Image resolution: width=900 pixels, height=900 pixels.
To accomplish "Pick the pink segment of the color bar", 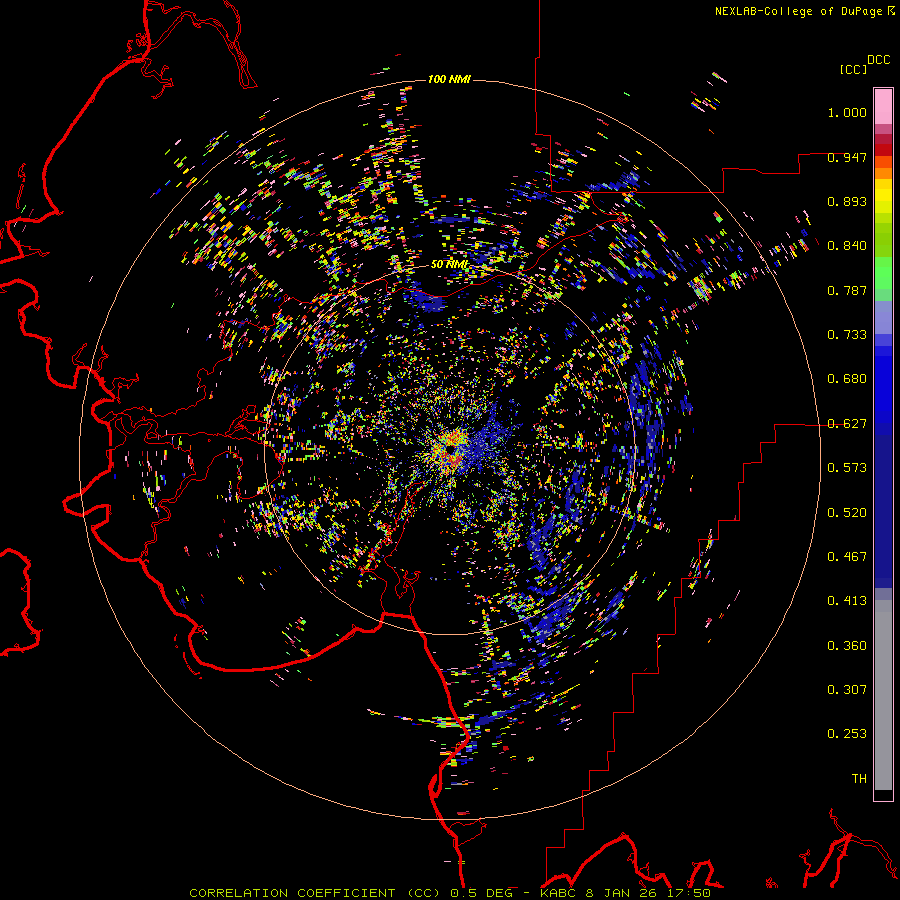I will [x=883, y=107].
